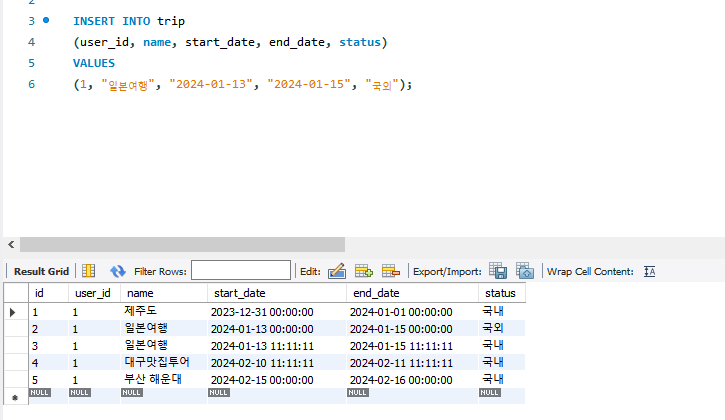Click the export recordset to file icon
The height and width of the screenshot is (420, 725).
pos(498,271)
